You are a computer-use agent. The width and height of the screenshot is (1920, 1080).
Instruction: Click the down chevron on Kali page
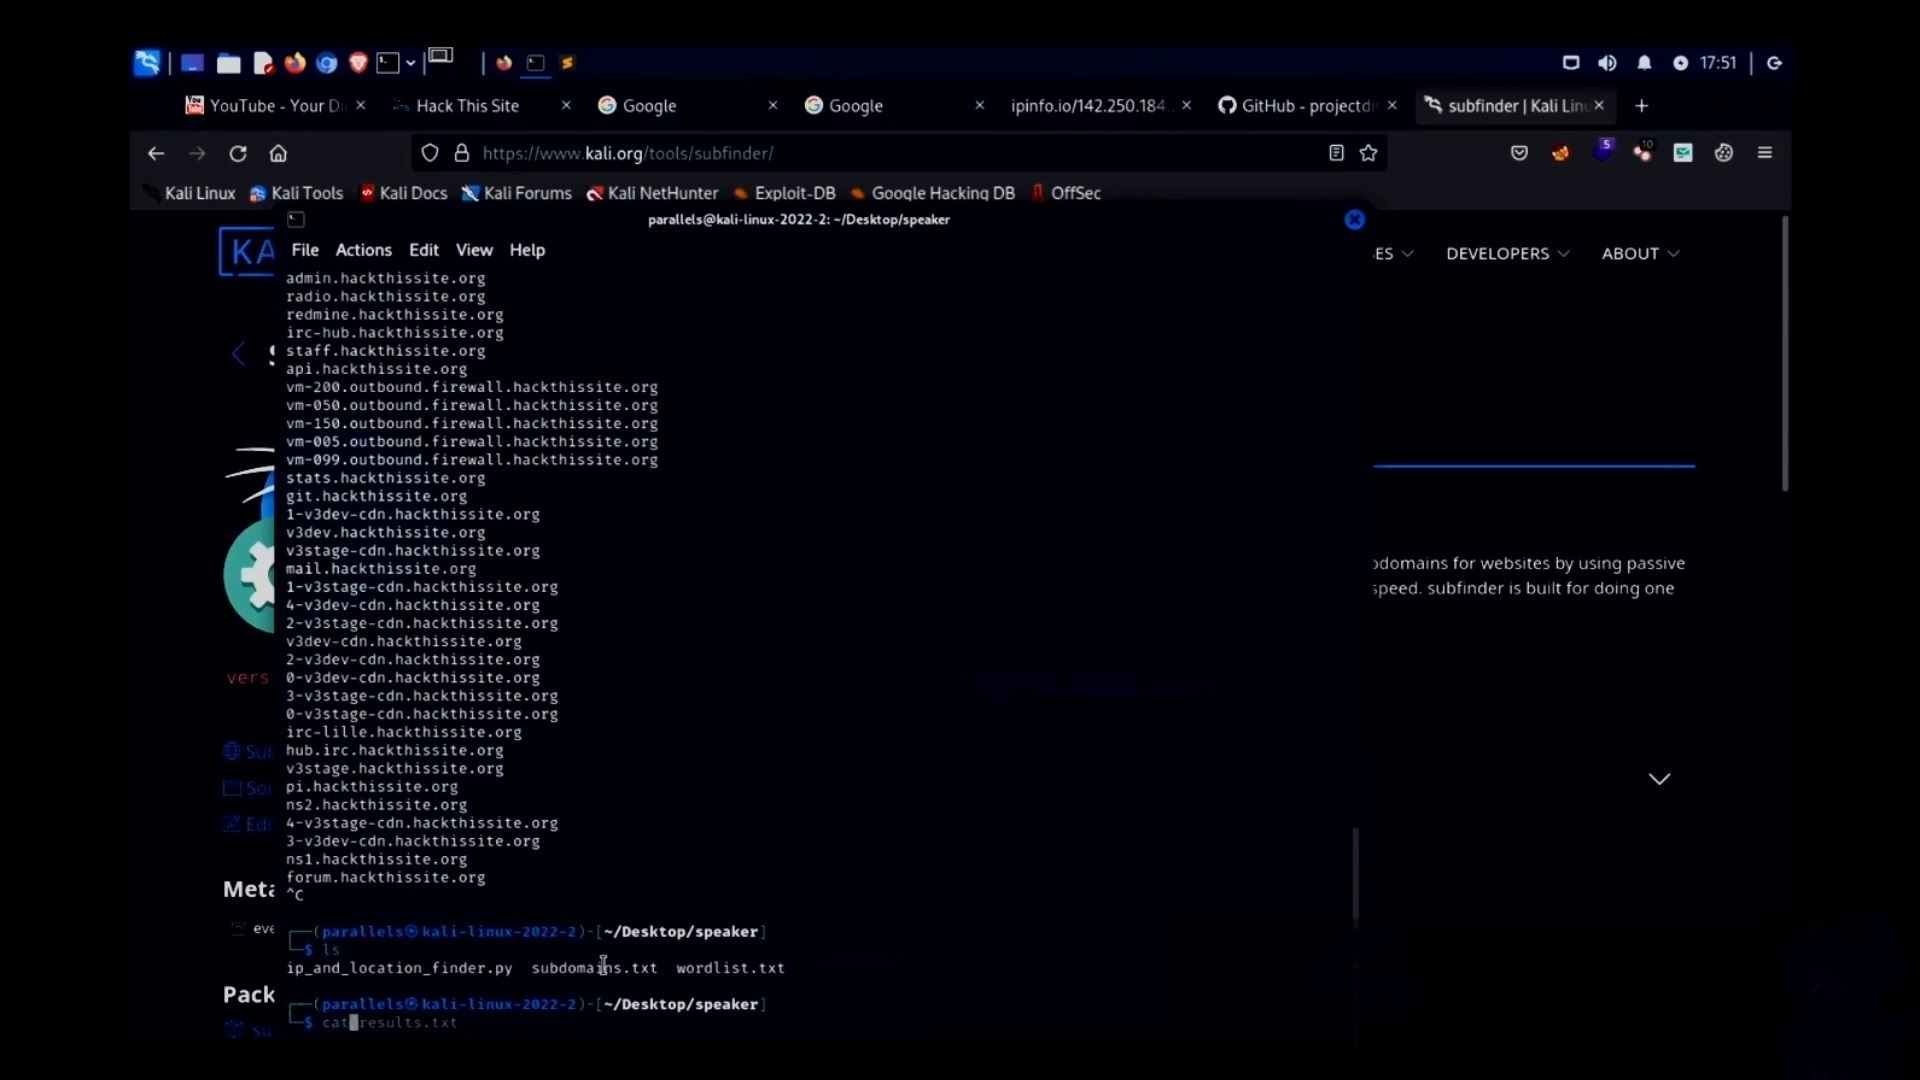[x=1659, y=779]
